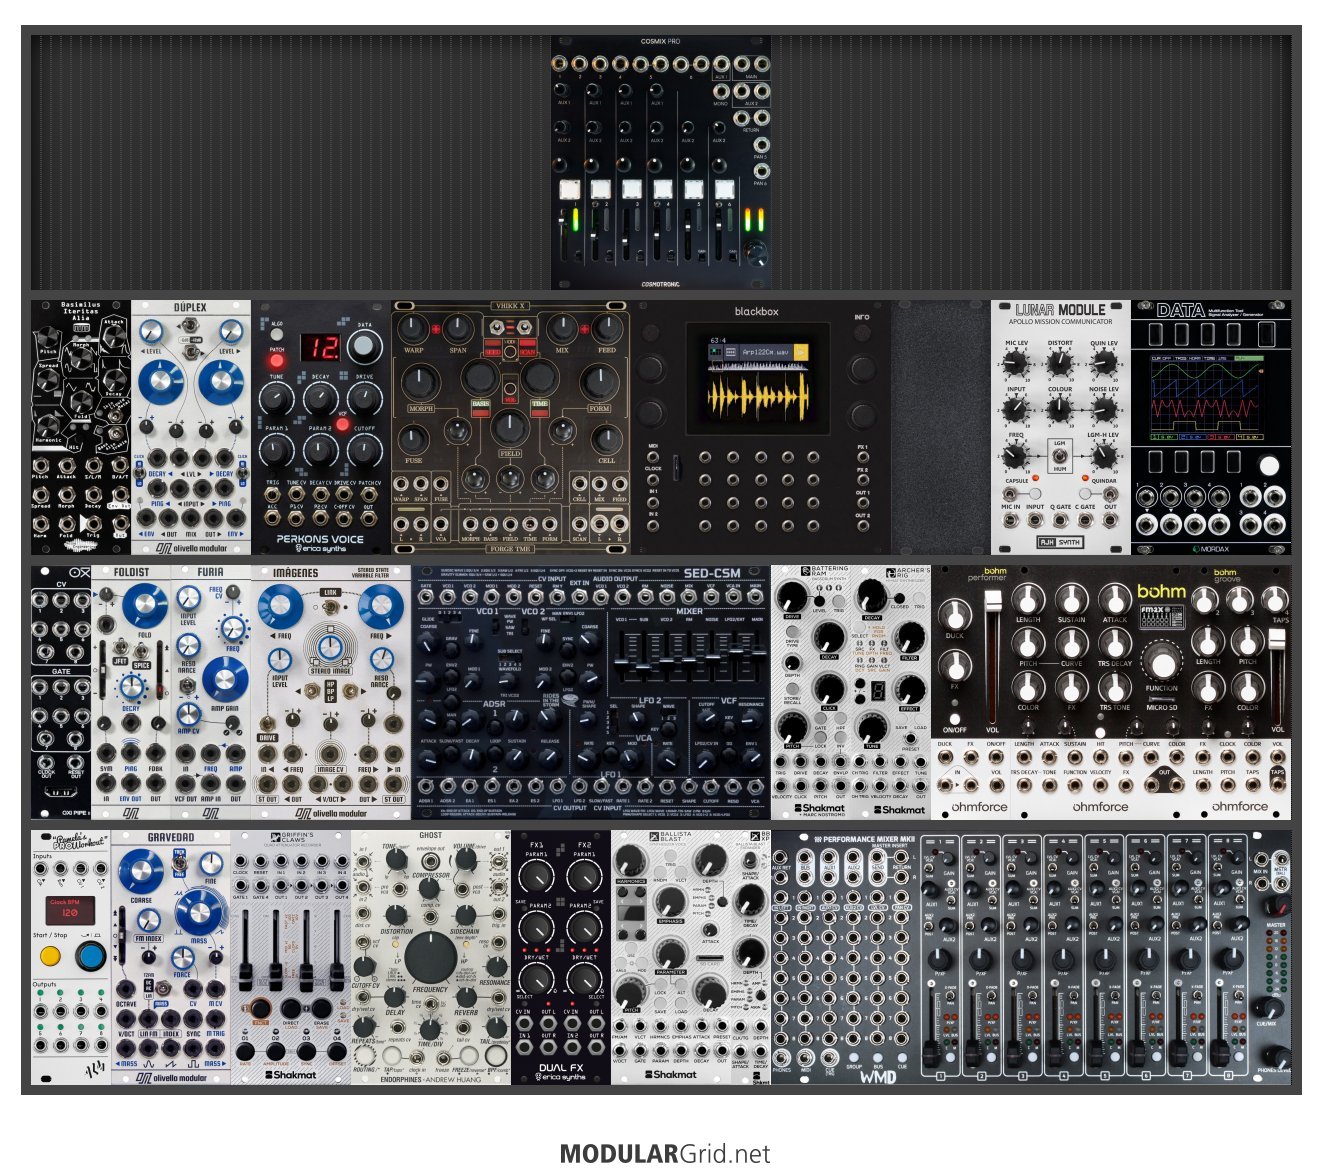Click the WARP knob on VHIKK X

pyautogui.click(x=413, y=329)
